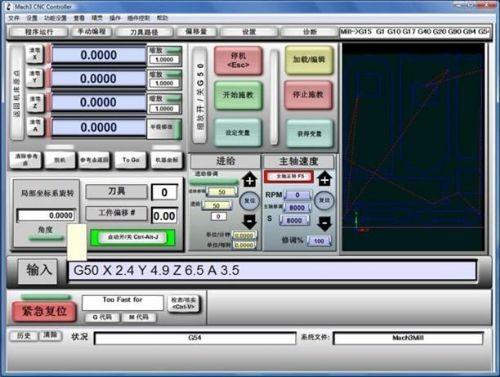Screen dimensions: 500x377
Task: Click the red 停止施教 button
Action: click(x=308, y=95)
